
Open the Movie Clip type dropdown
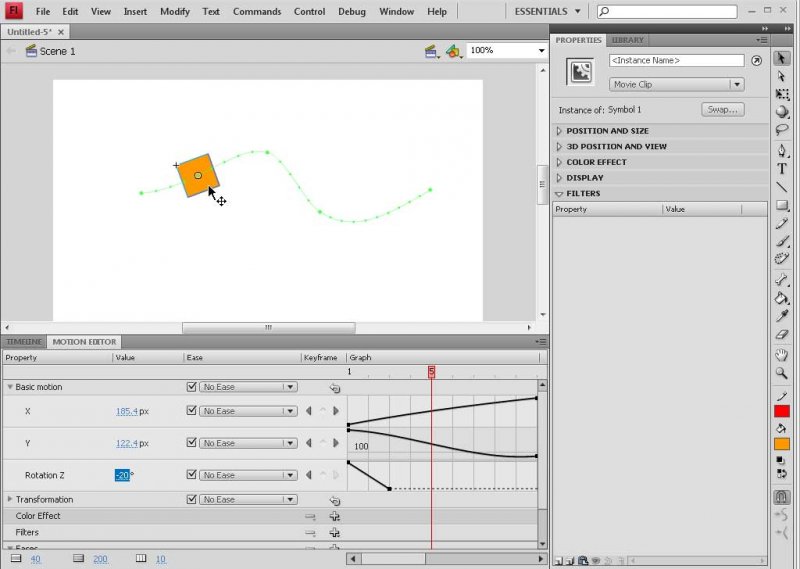pos(676,85)
